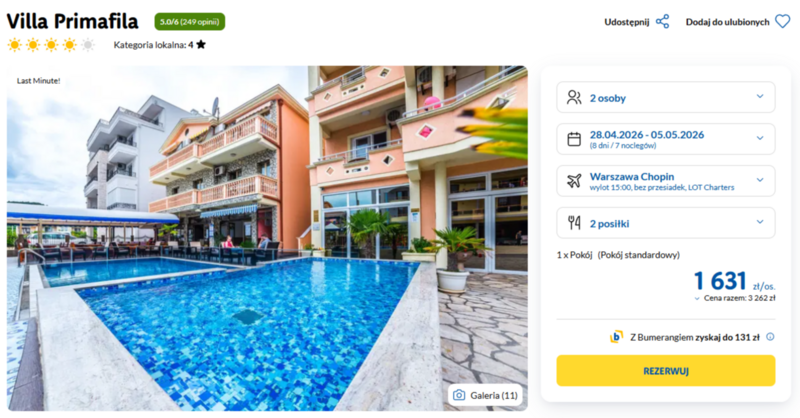The width and height of the screenshot is (800, 418).
Task: Open the Galeria (11) photo gallery
Action: click(x=485, y=395)
